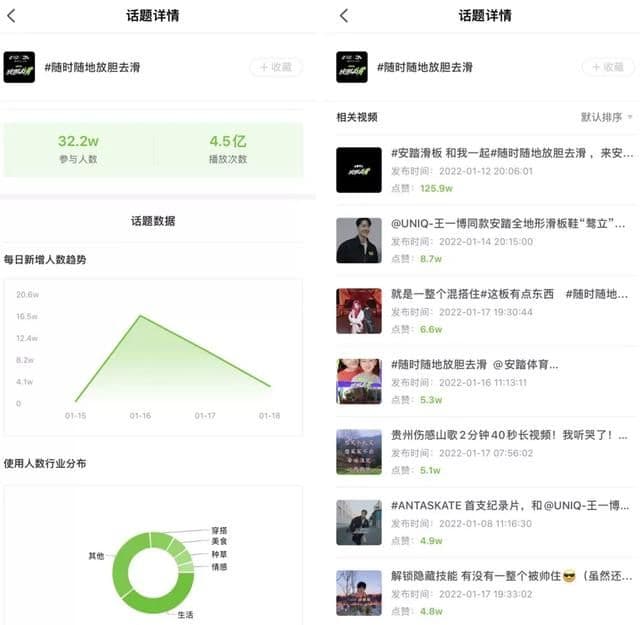Tap topic logo icon in left panel
The image size is (640, 625).
(x=19, y=67)
